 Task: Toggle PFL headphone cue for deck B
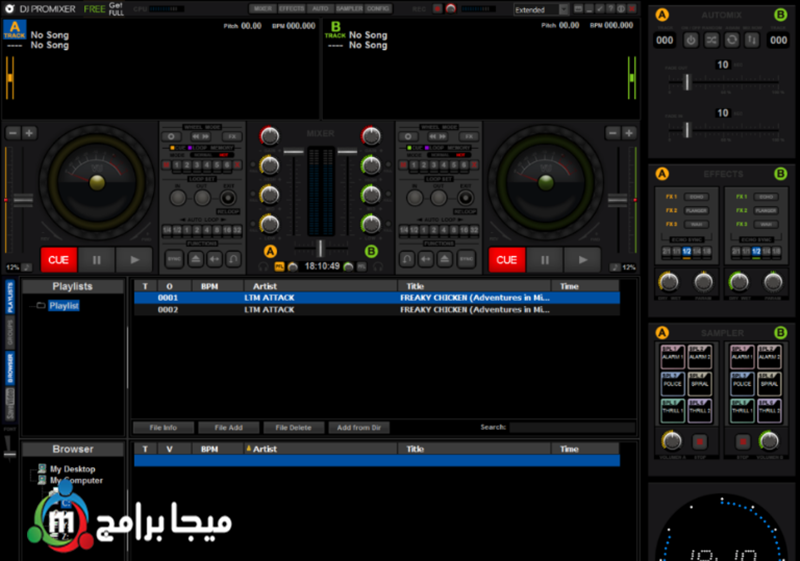361,266
